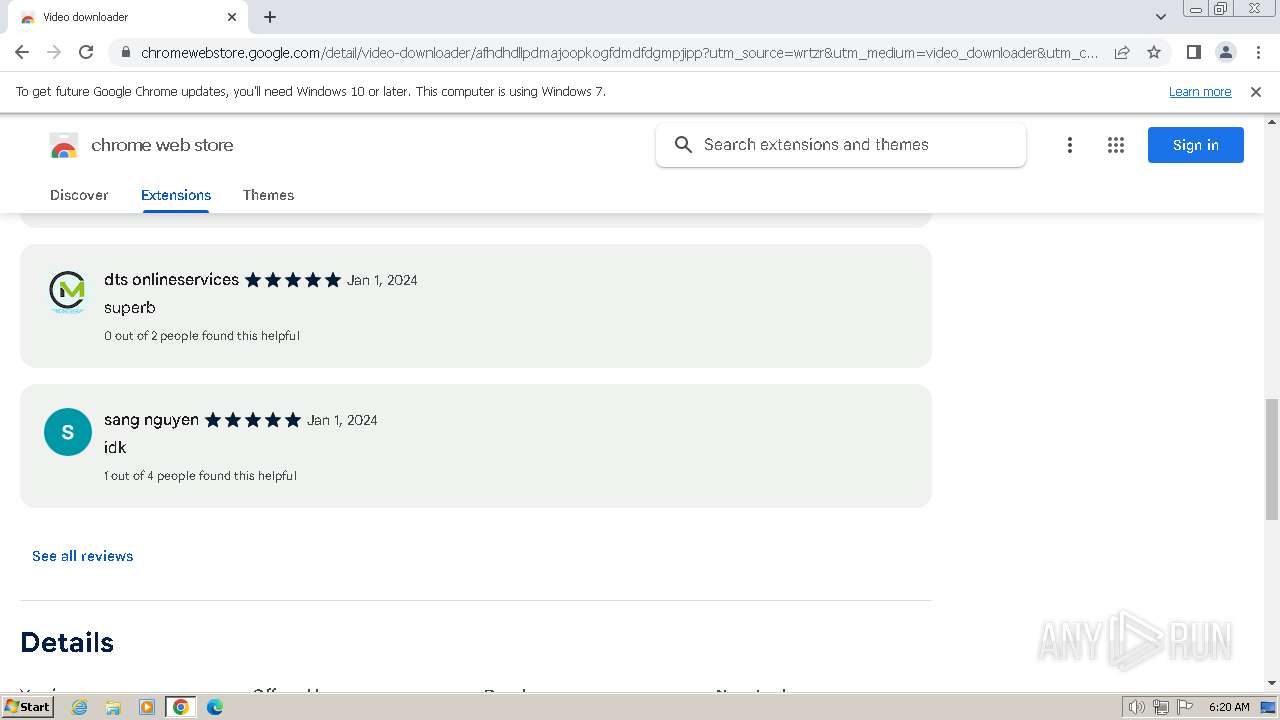The image size is (1280, 720).
Task: Focus the Search extensions and themes field
Action: coord(841,145)
